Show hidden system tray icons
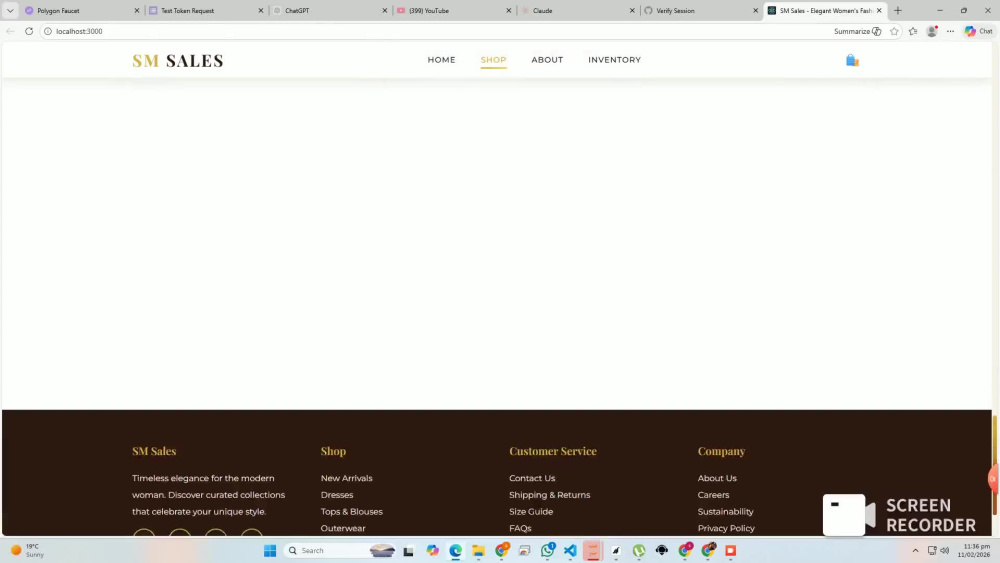Image resolution: width=1000 pixels, height=563 pixels. tap(915, 550)
